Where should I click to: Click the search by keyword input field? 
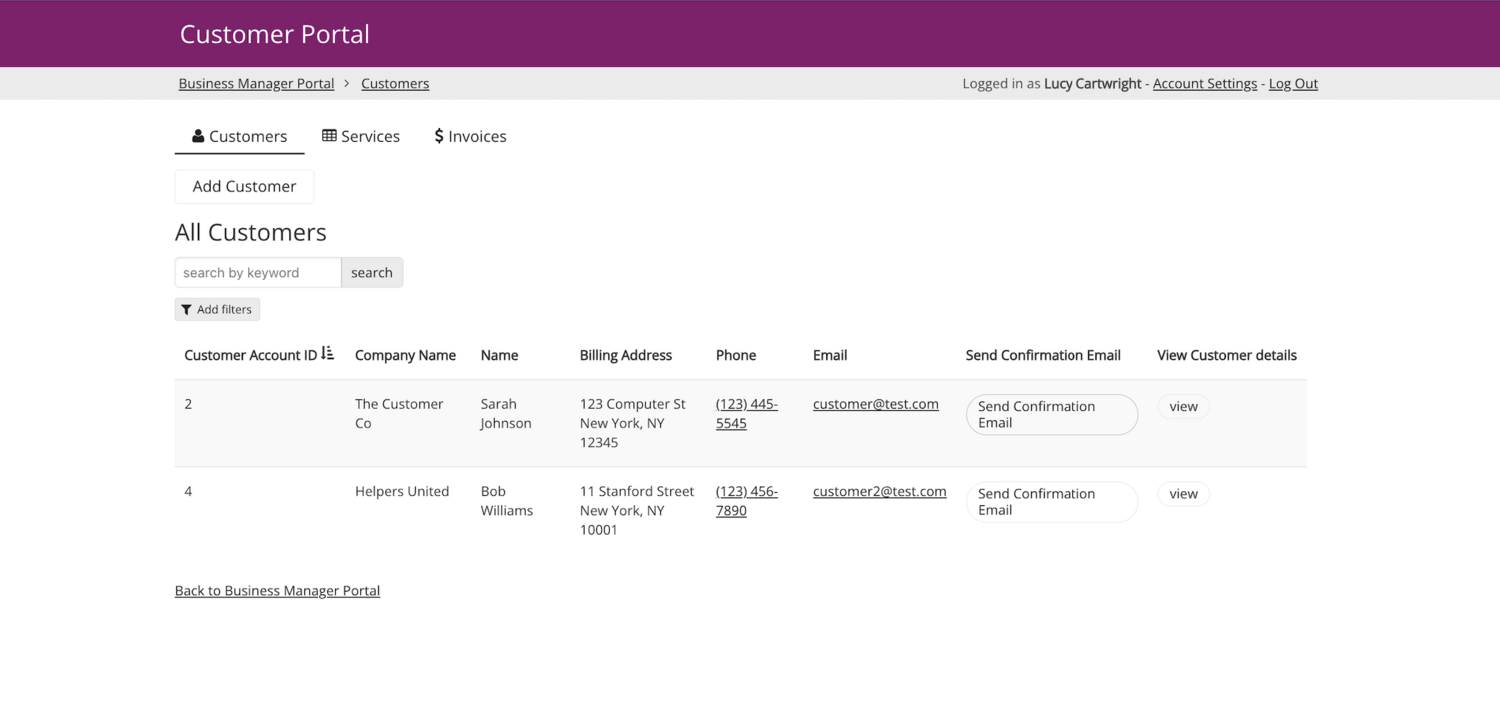(257, 272)
